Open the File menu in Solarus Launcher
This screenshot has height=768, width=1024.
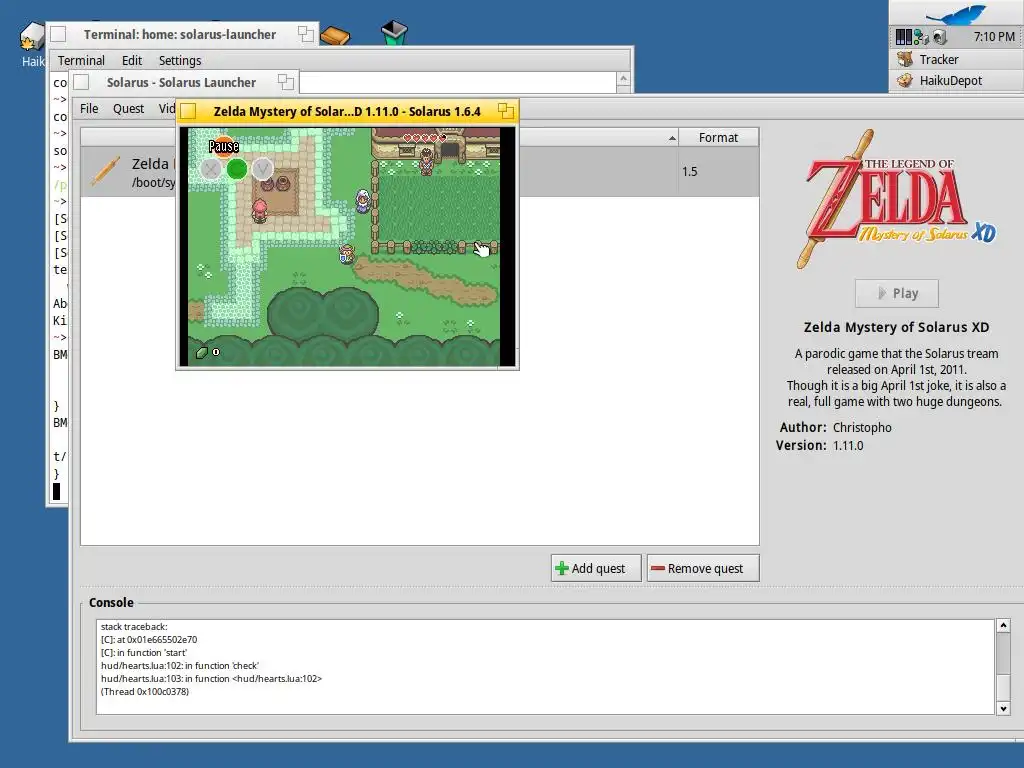pos(89,108)
